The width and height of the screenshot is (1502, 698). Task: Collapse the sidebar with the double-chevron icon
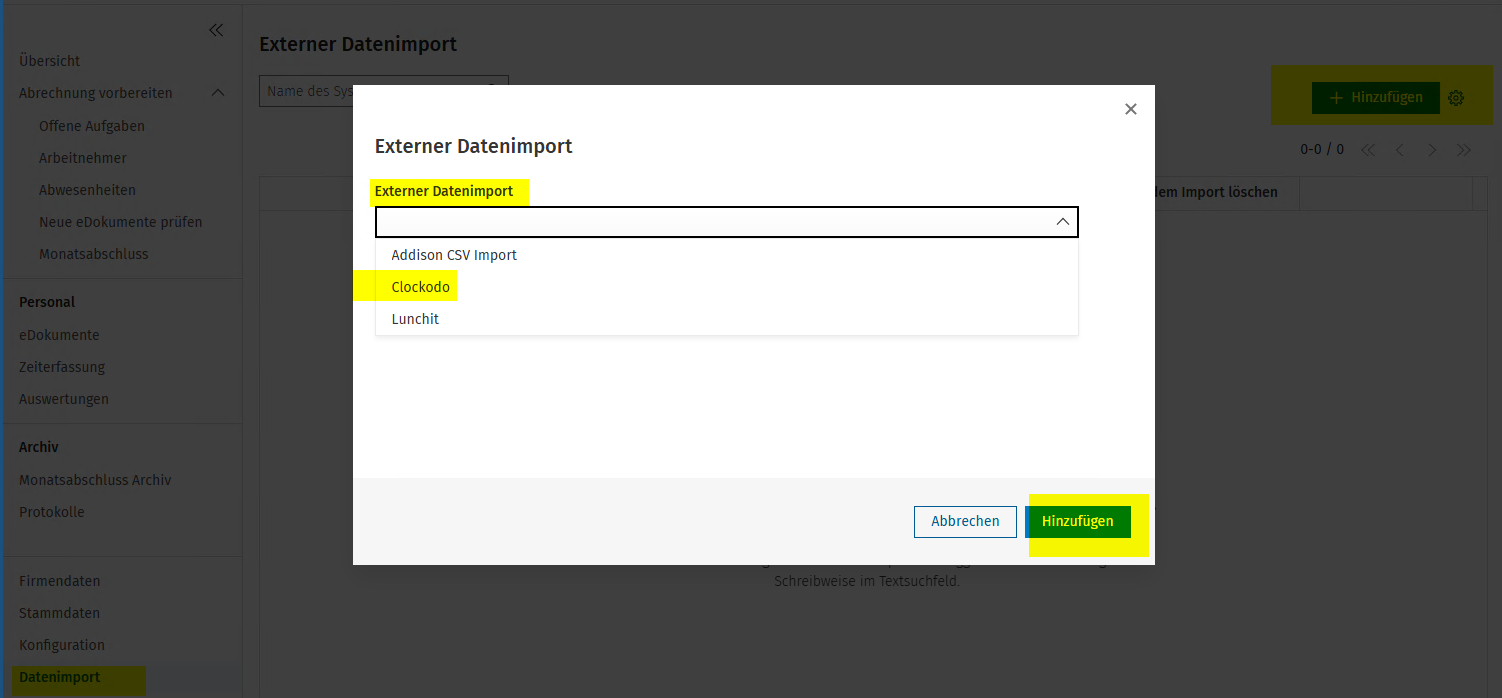[x=216, y=31]
